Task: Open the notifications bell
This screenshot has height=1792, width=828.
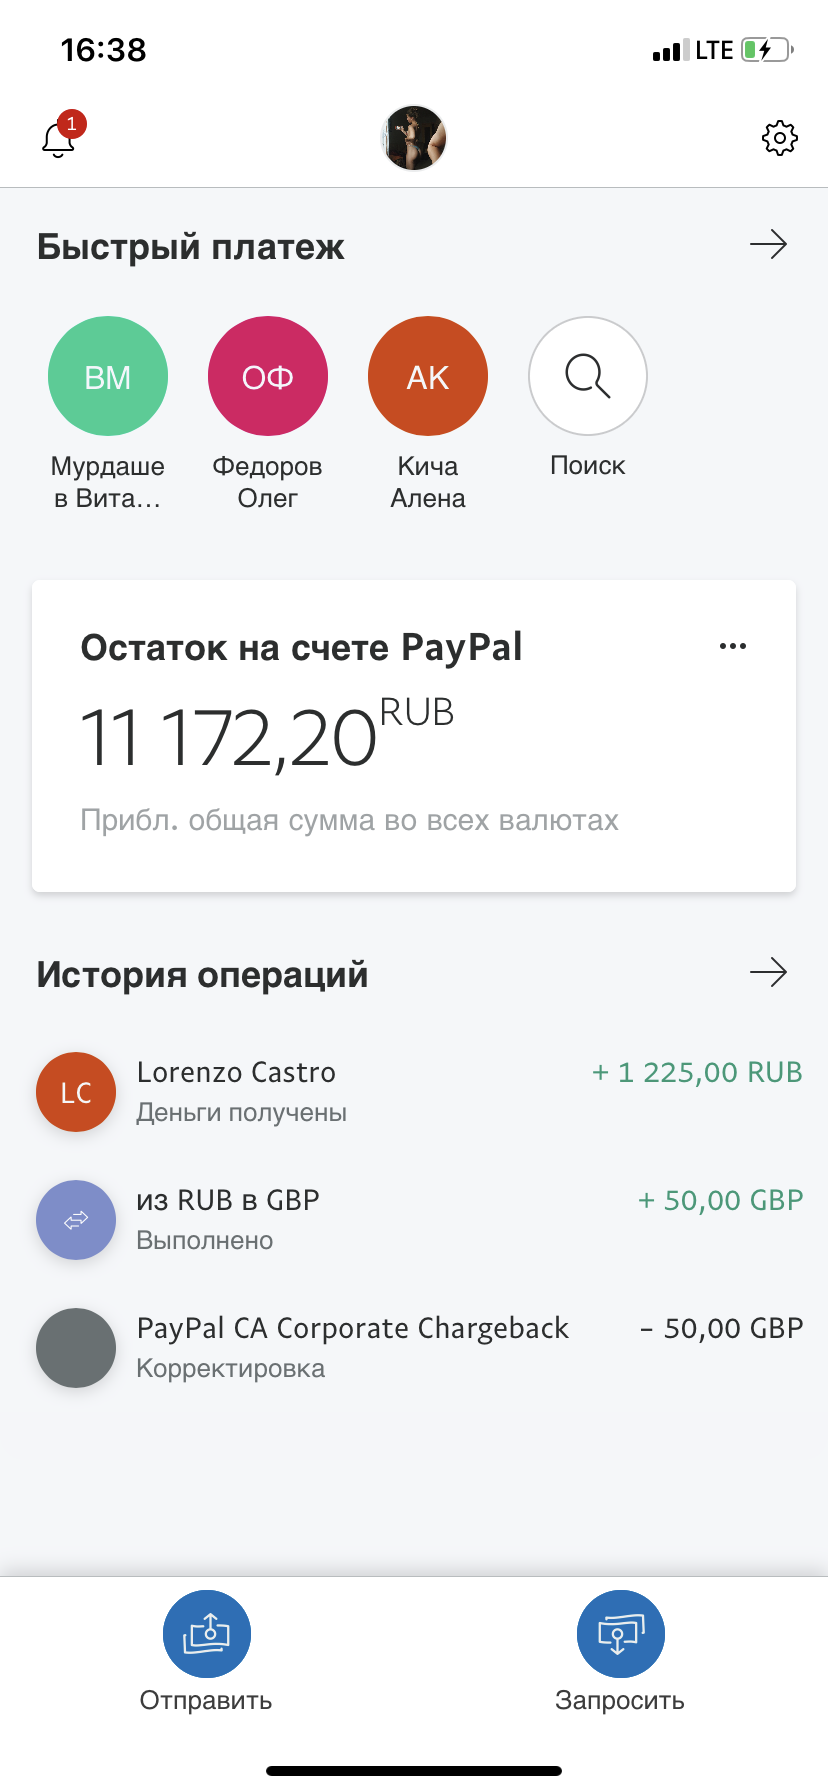Action: (59, 139)
